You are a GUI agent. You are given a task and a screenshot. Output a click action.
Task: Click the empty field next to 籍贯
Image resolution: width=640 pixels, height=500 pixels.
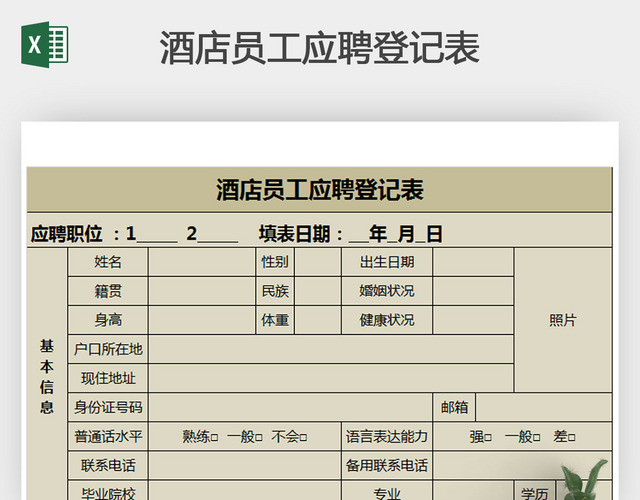(x=202, y=291)
